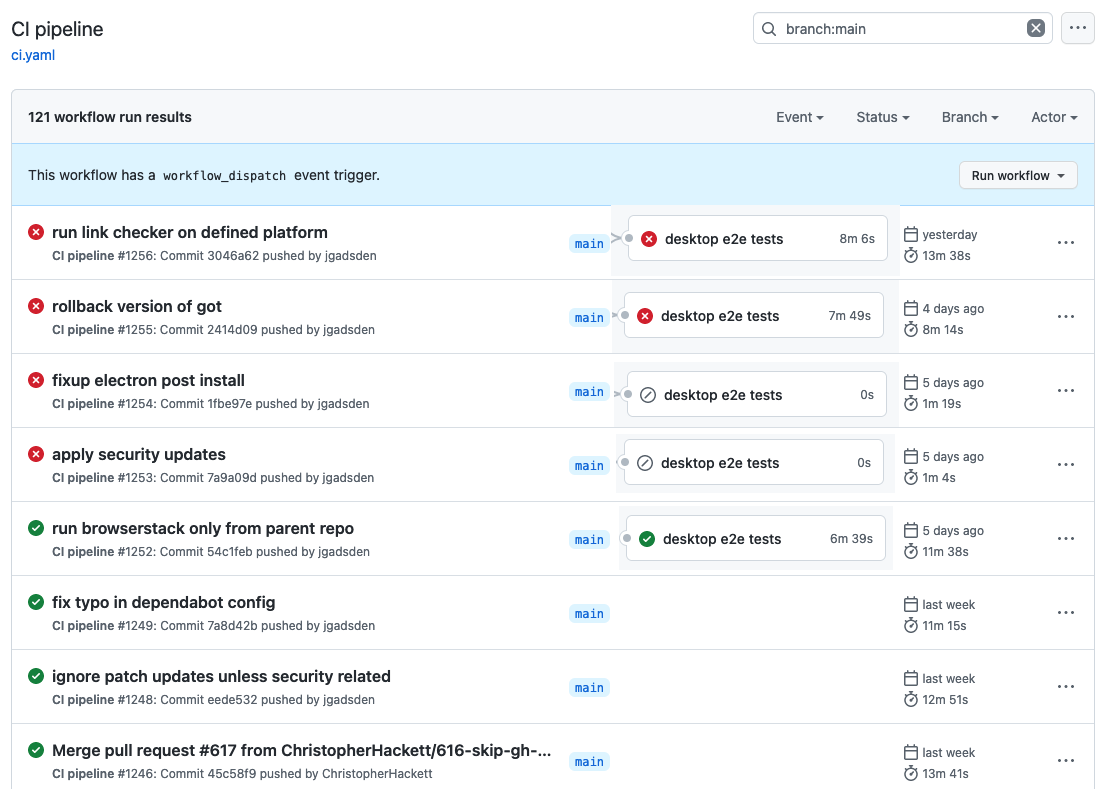1110x789 pixels.
Task: Click 'Commit 45c58f9 pushed by ChristopherHackett' text
Action: pyautogui.click(x=297, y=773)
